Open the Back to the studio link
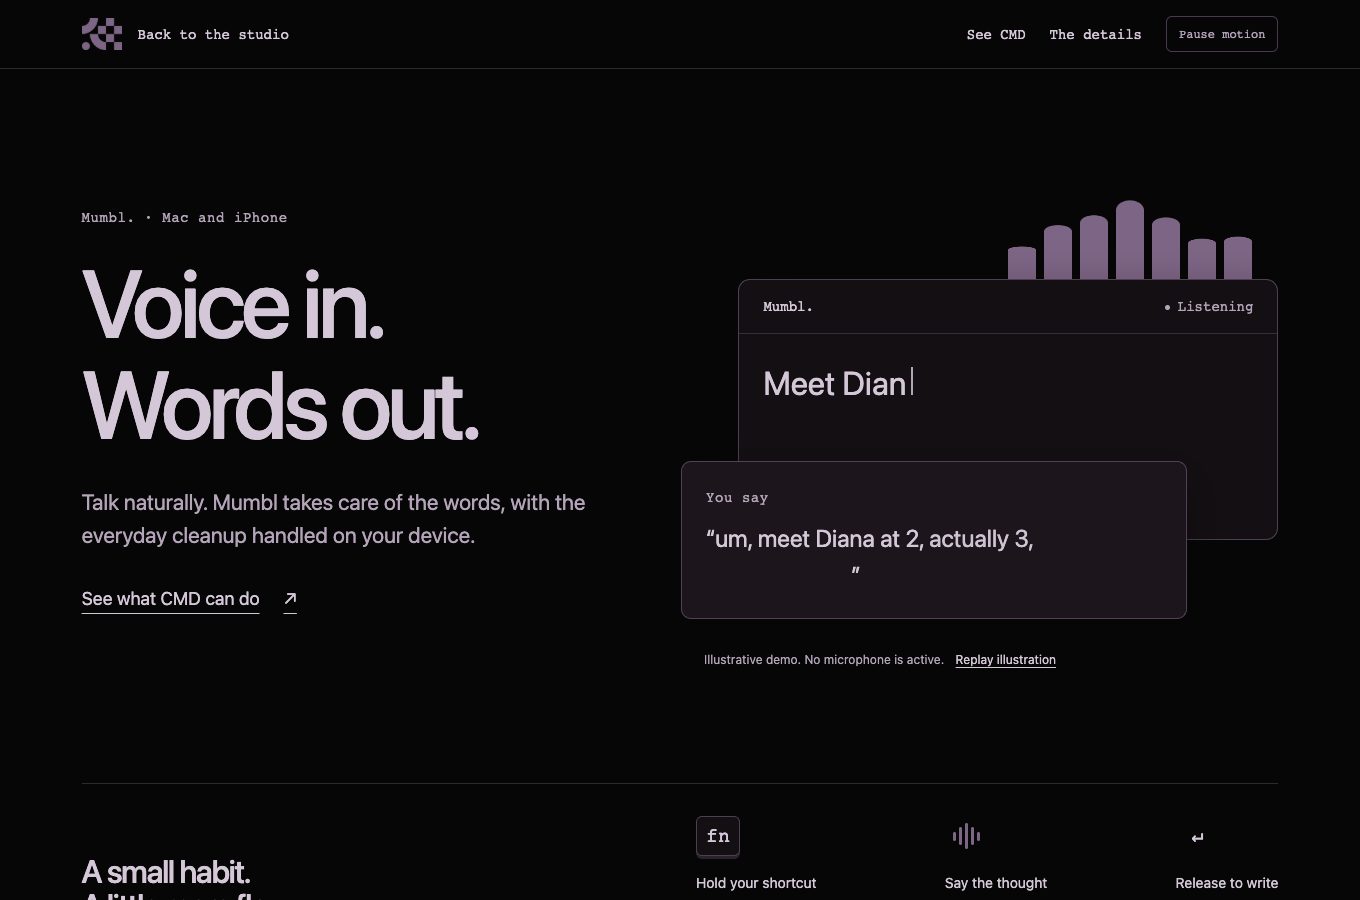Viewport: 1360px width, 900px height. click(213, 34)
